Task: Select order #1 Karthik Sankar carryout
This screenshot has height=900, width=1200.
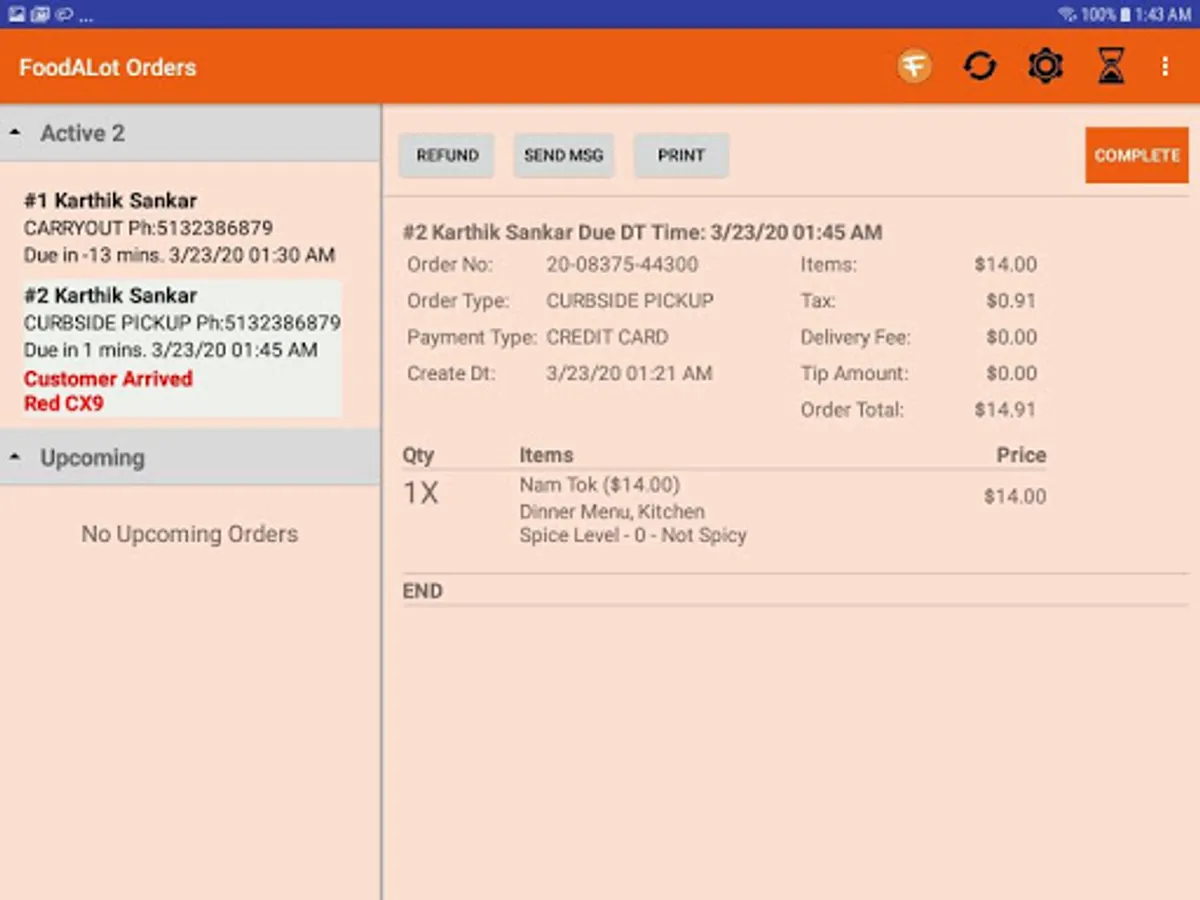Action: [180, 227]
